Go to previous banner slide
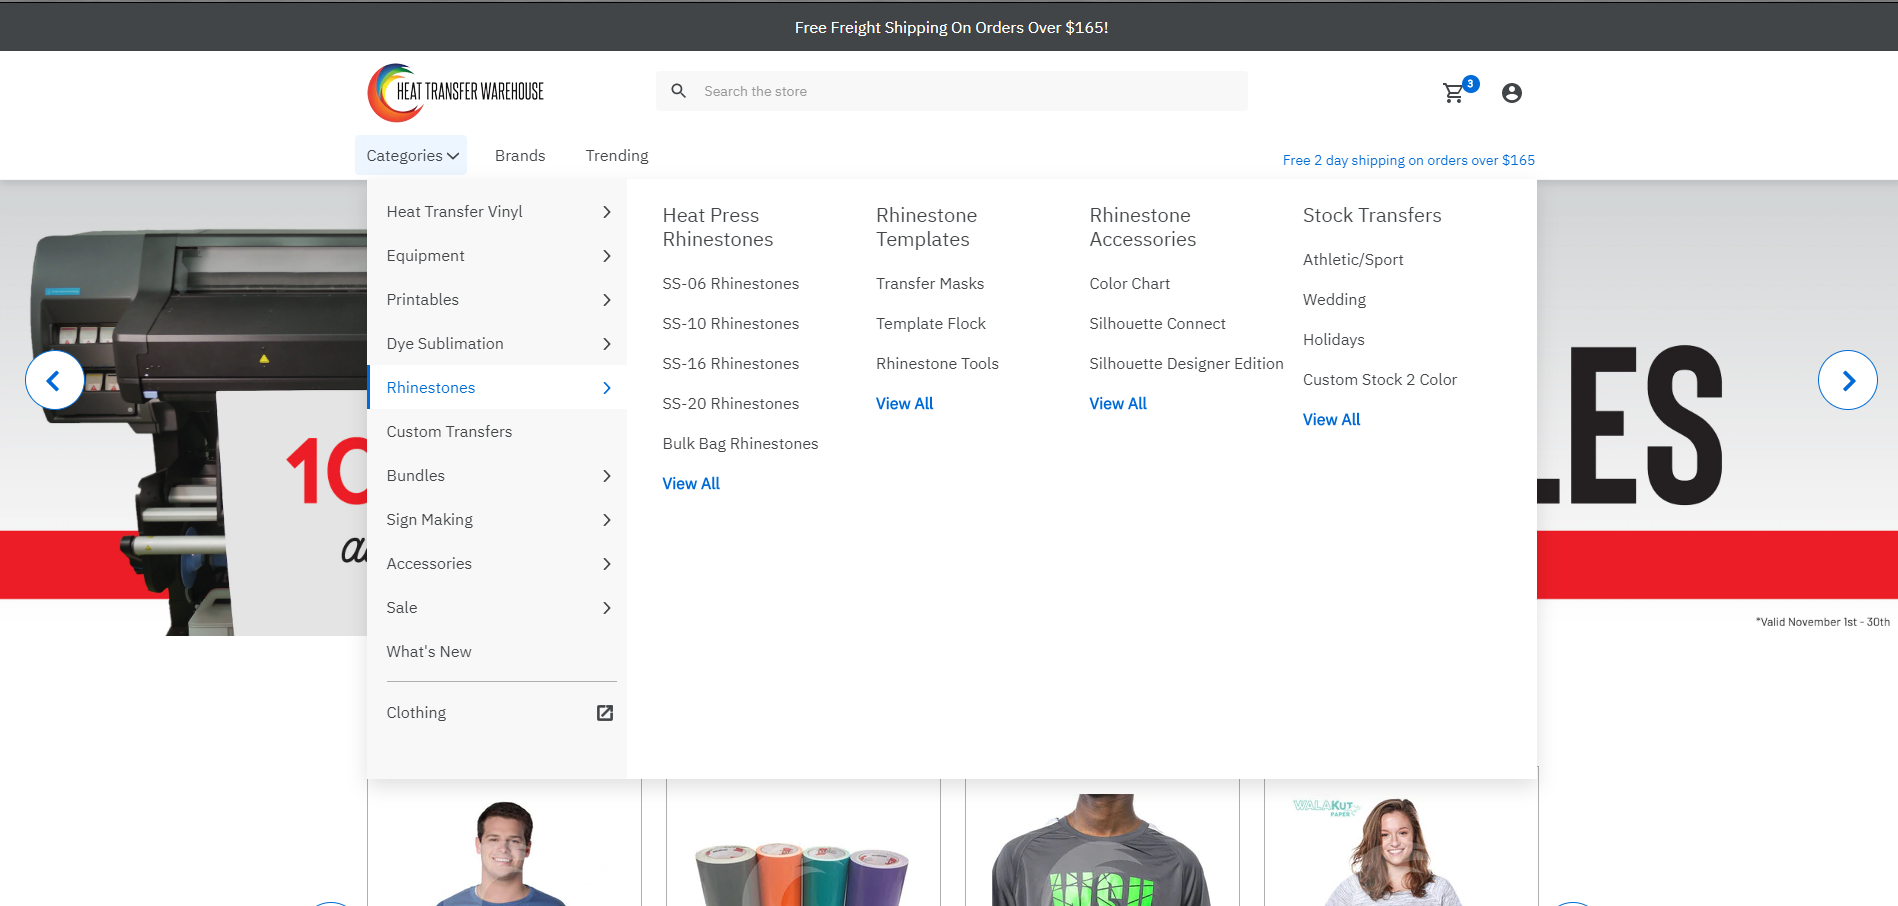1898x906 pixels. (x=54, y=380)
